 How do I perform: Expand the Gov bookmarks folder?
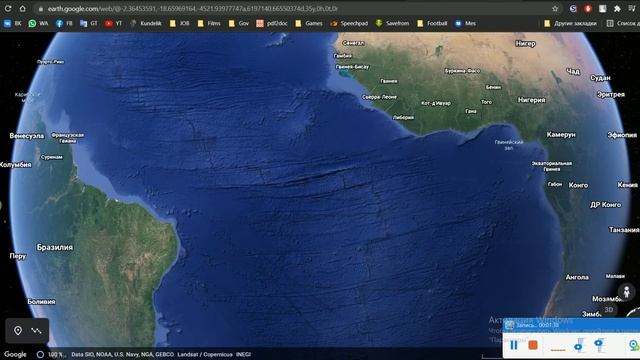point(239,24)
